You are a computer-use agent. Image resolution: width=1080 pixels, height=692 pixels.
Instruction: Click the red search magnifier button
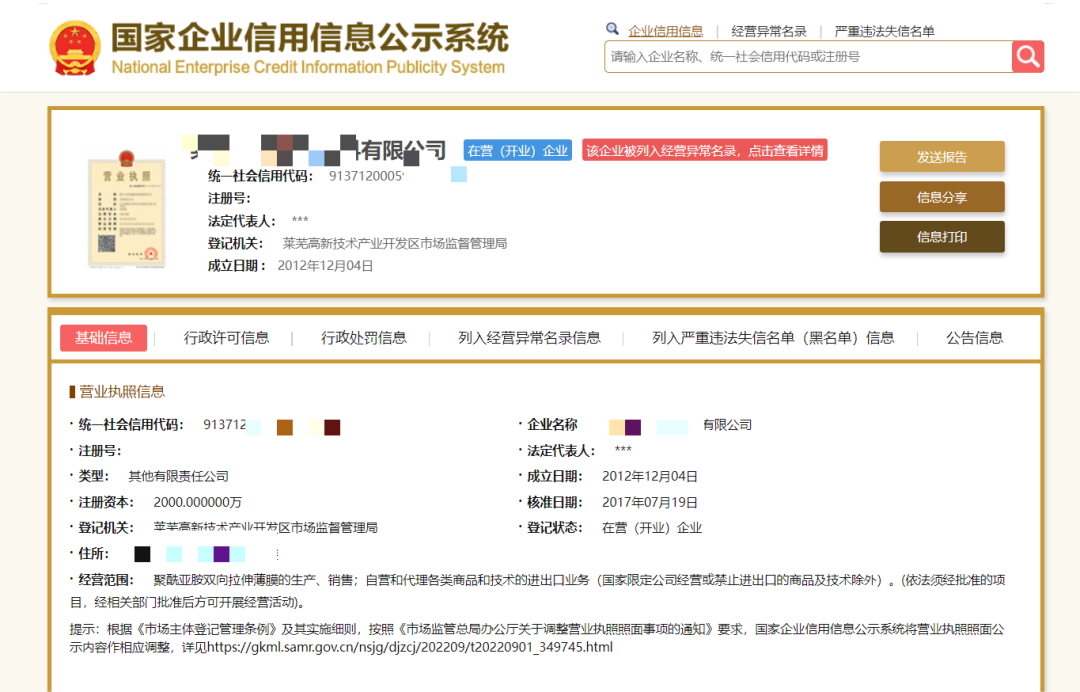(x=1027, y=56)
